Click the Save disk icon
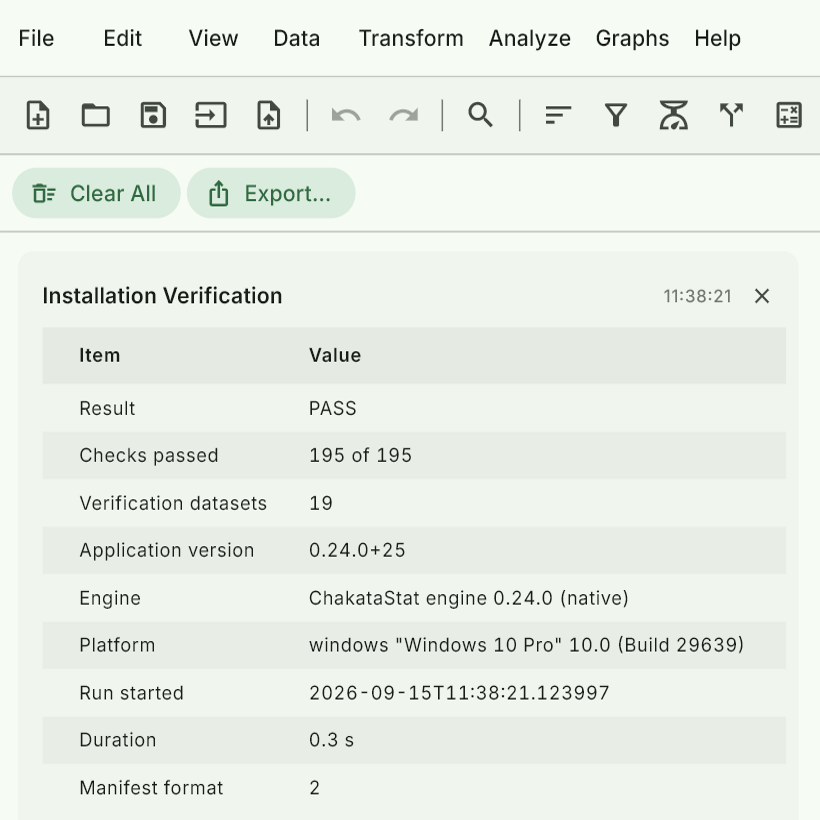This screenshot has width=820, height=820. 153,115
